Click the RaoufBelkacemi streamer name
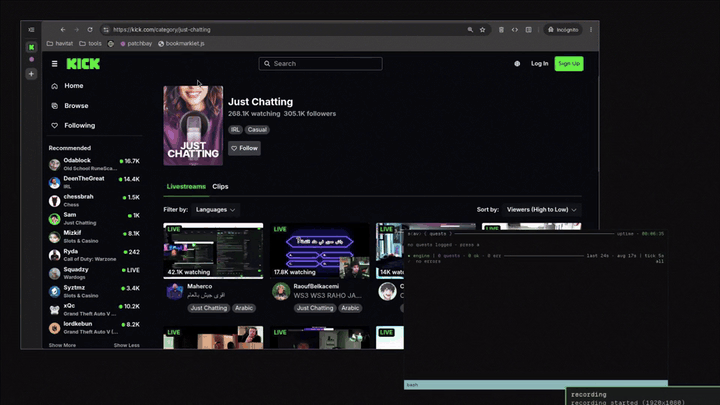Image resolution: width=720 pixels, height=405 pixels. [316, 287]
